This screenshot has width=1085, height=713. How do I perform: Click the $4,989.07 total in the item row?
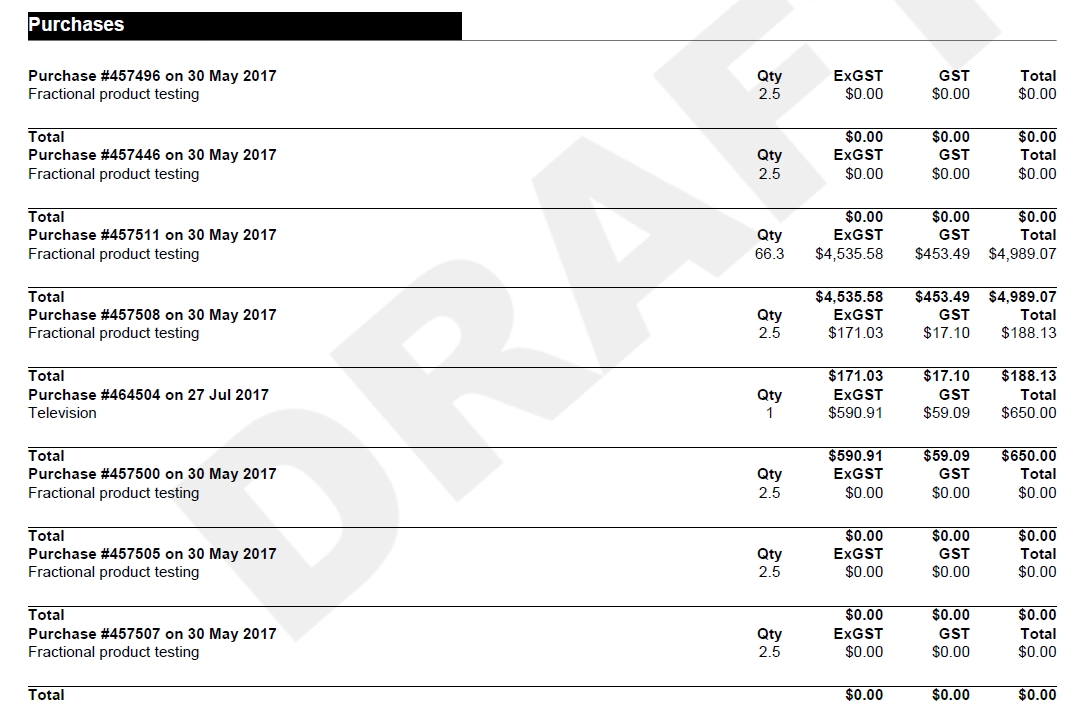[x=1022, y=254]
